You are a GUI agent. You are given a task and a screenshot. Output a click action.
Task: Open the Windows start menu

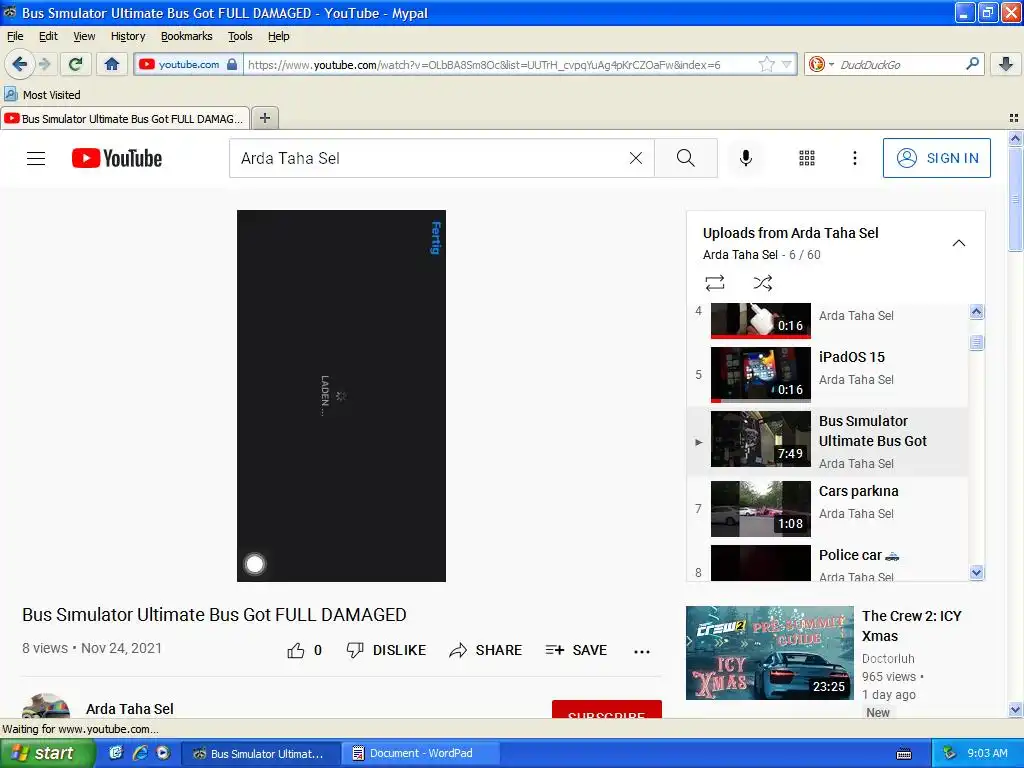point(46,753)
